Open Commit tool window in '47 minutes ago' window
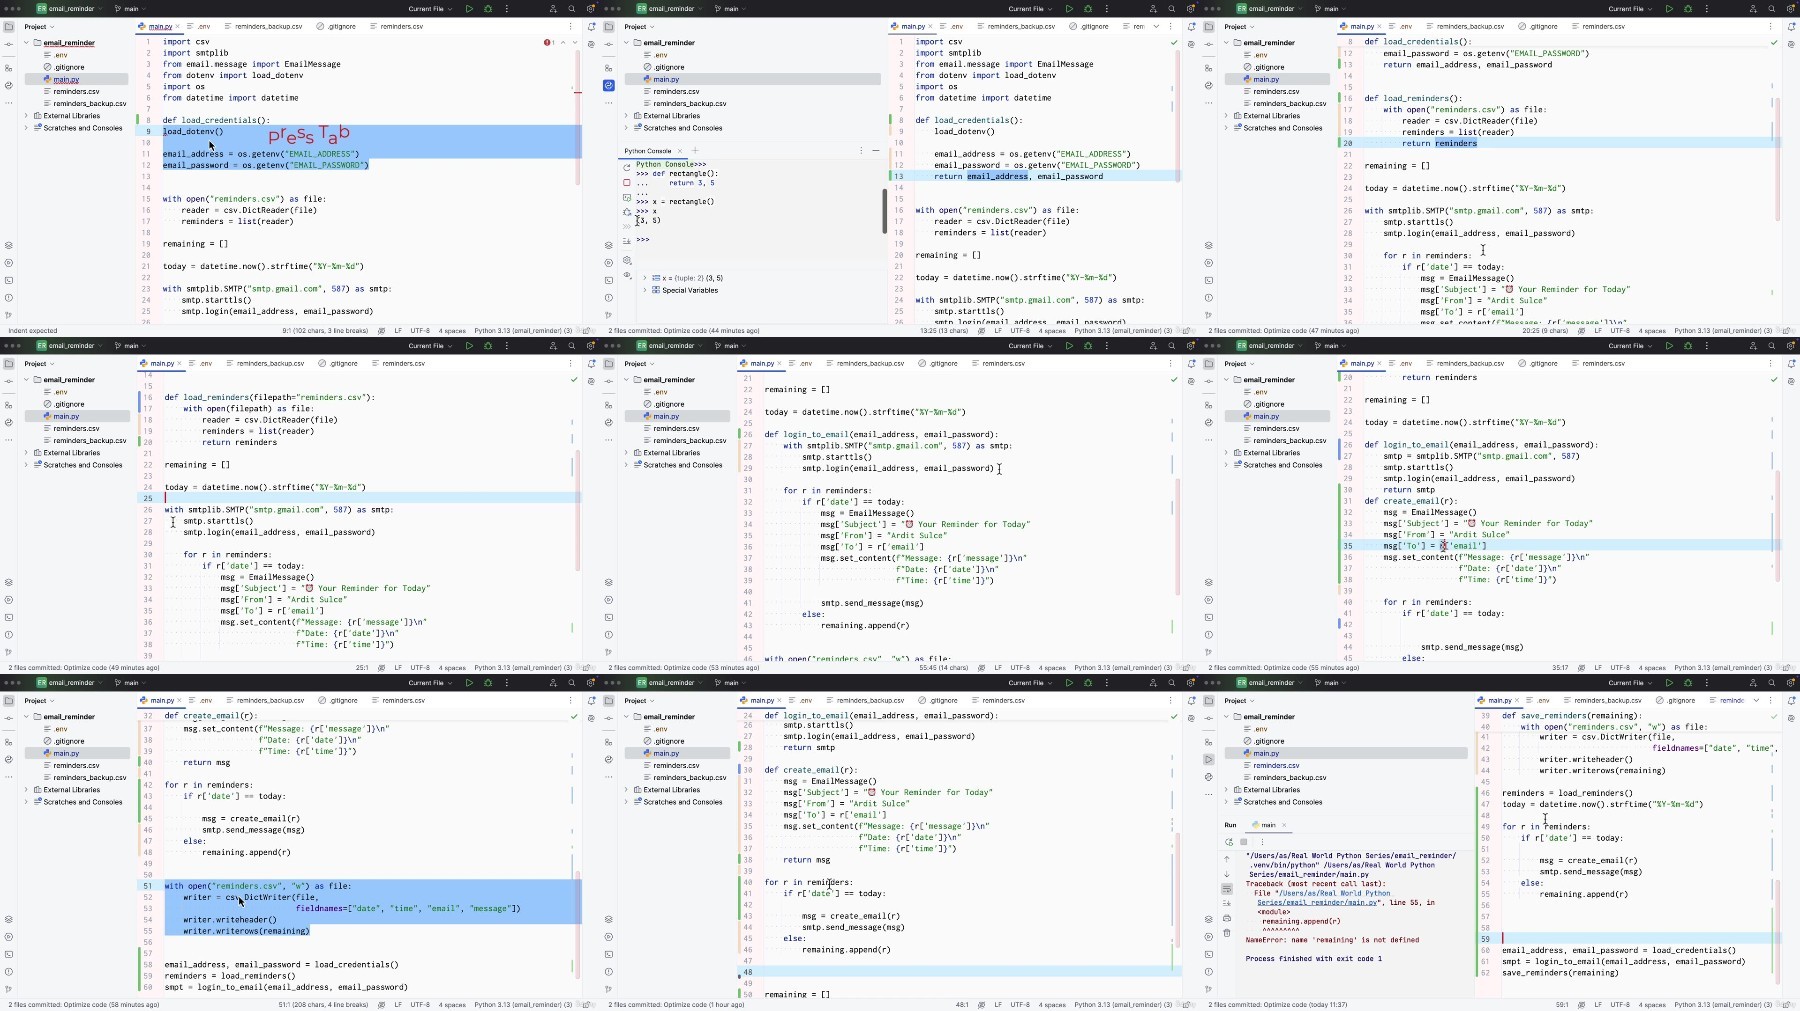 (1209, 44)
